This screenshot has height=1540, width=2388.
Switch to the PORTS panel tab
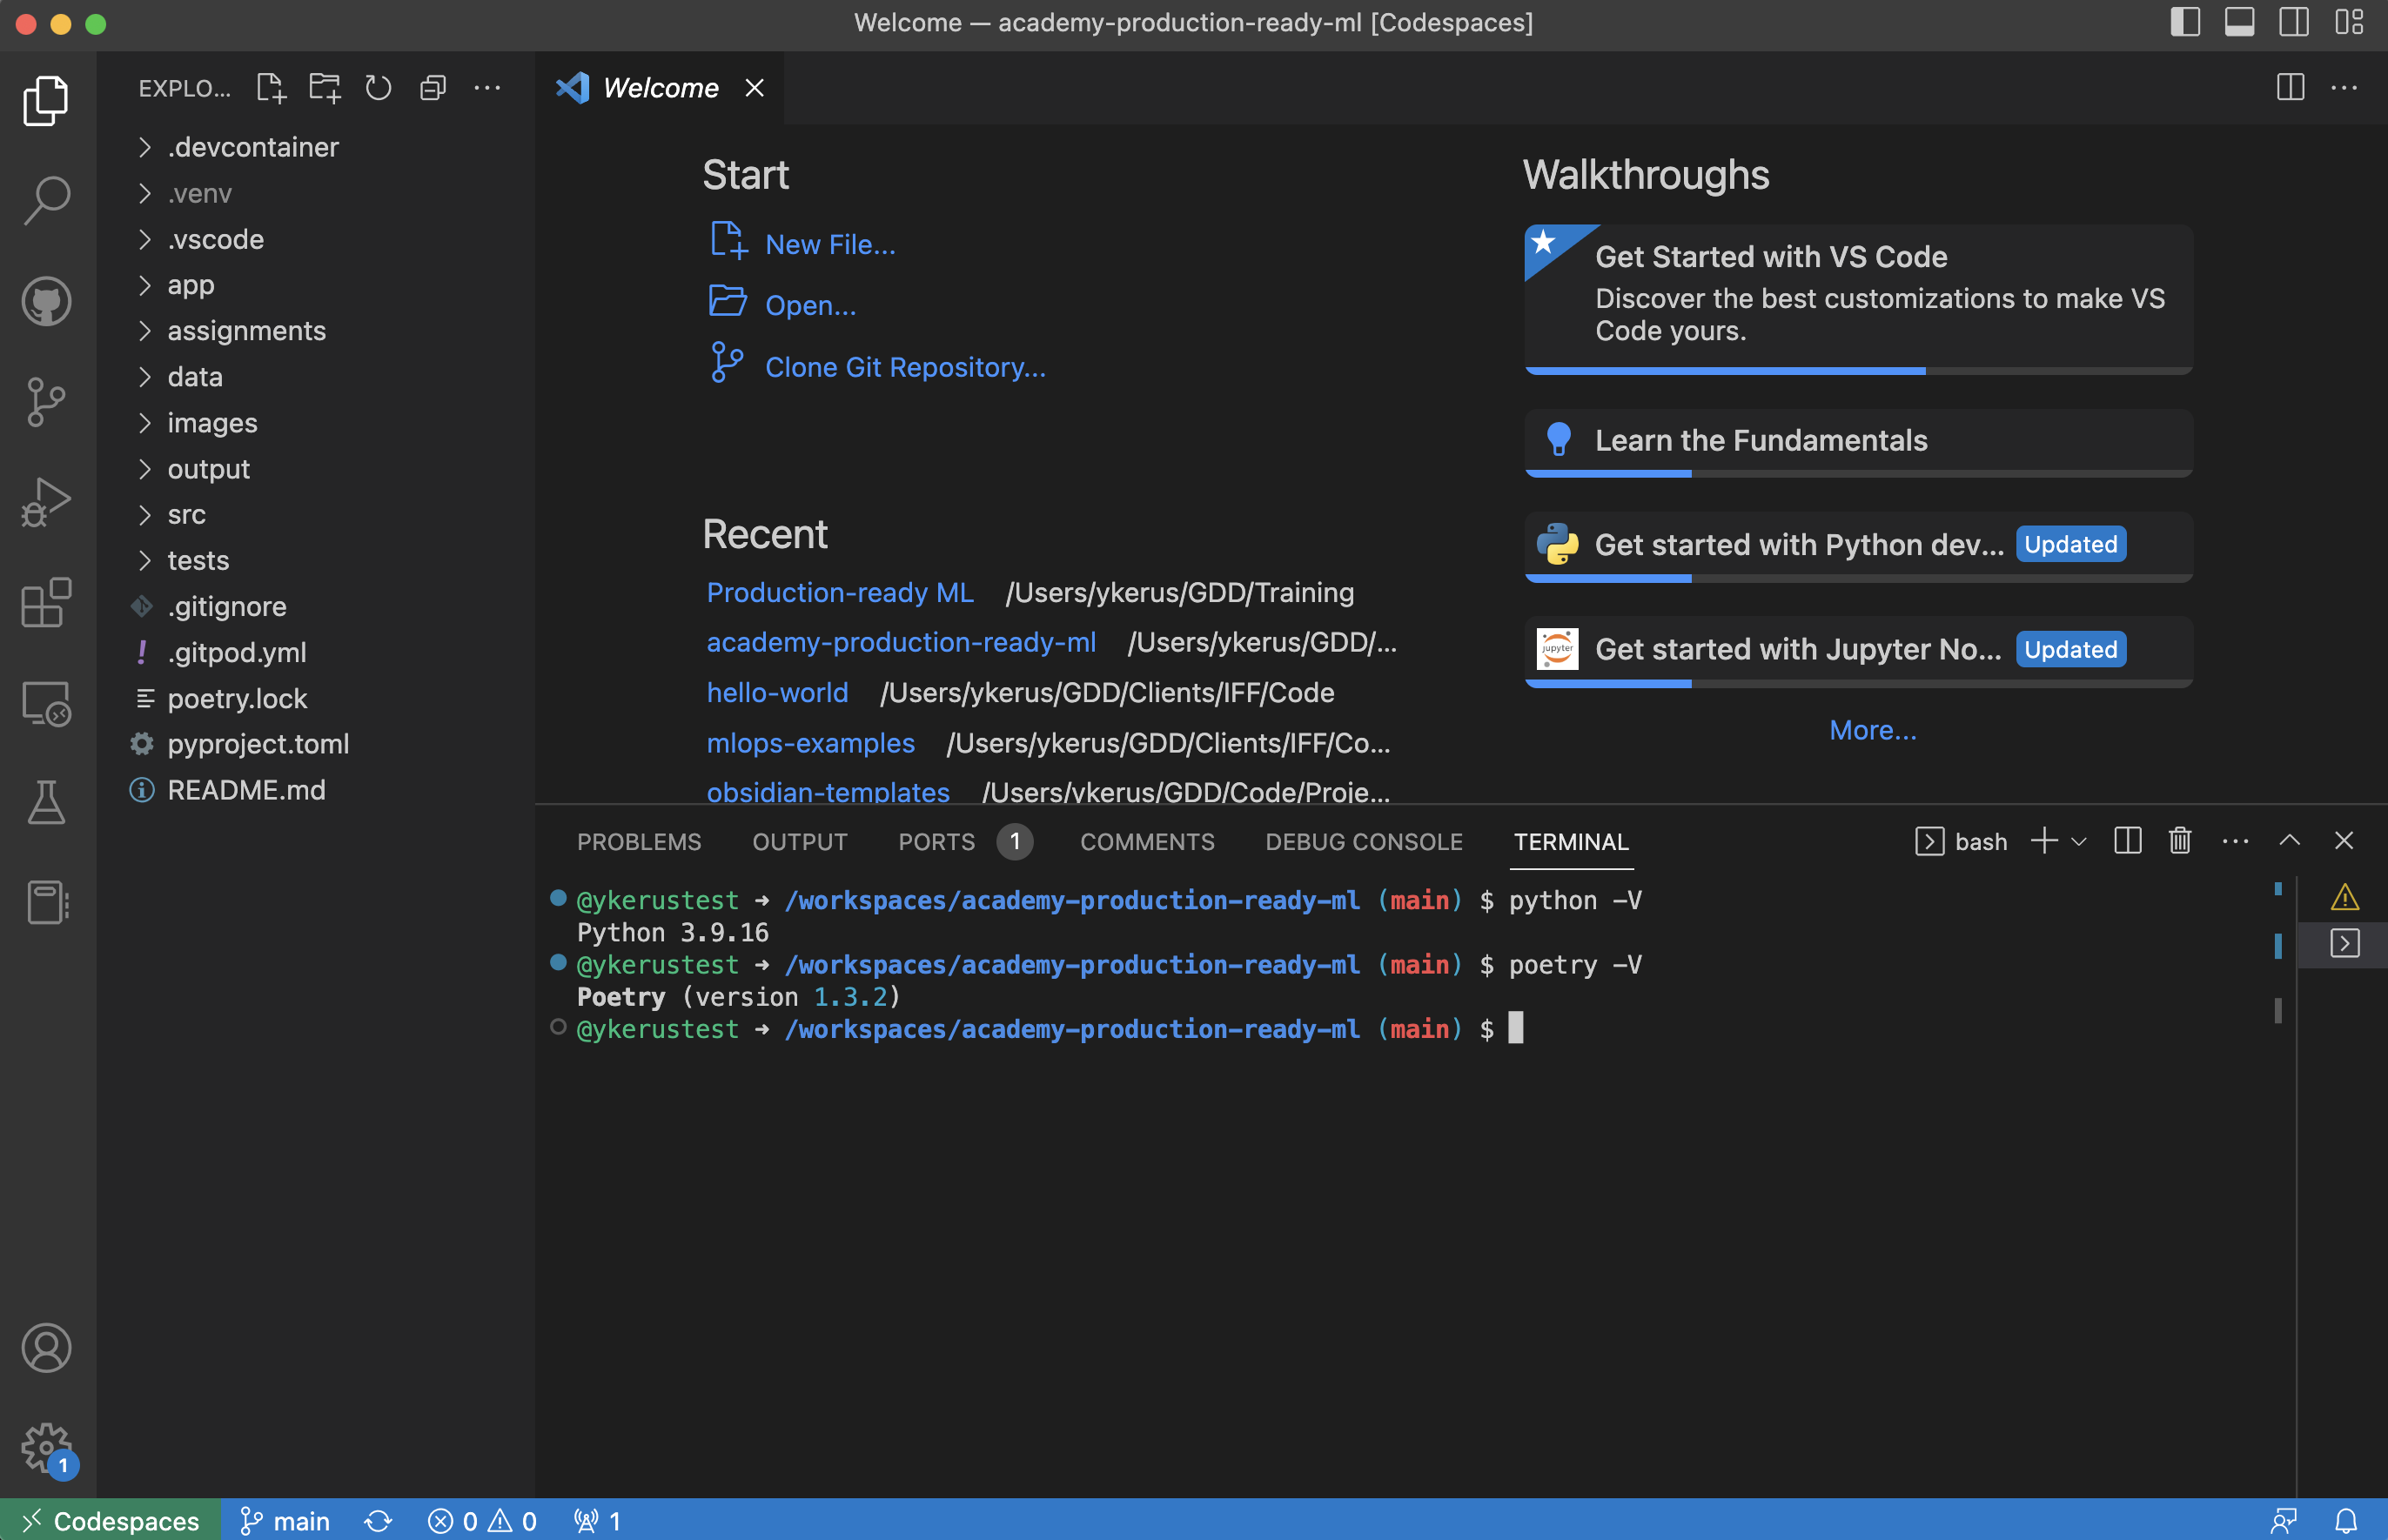point(936,842)
